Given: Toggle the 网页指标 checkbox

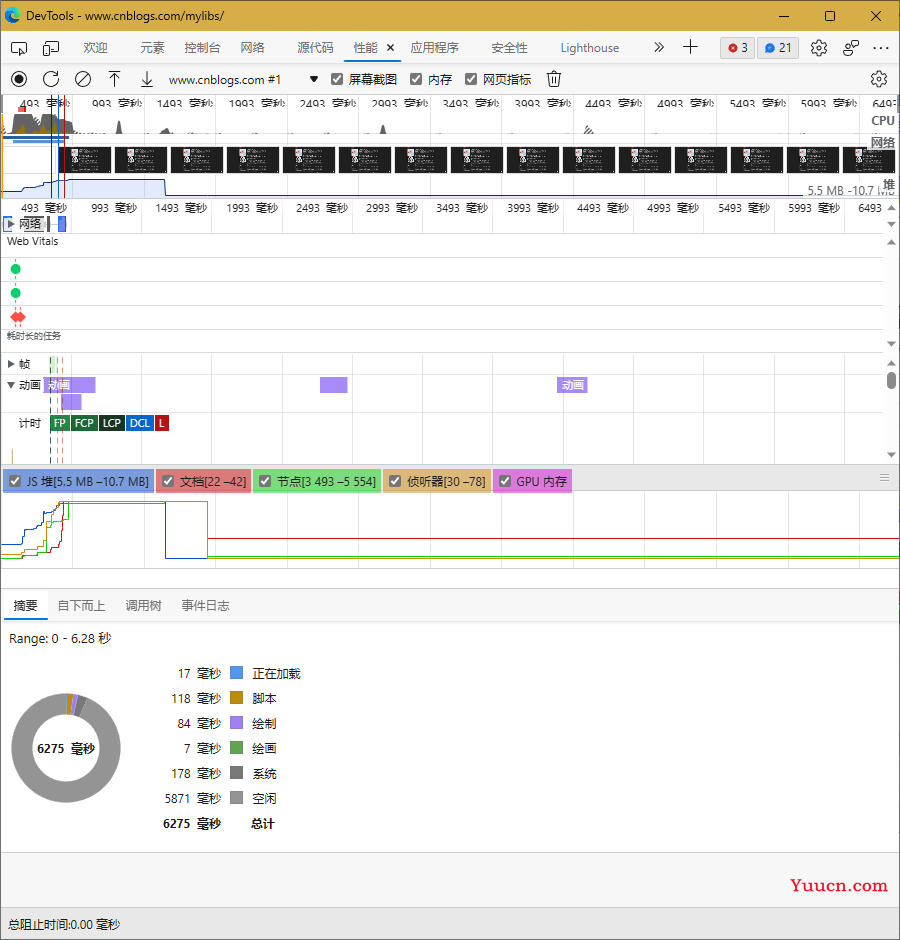Looking at the screenshot, I should [x=471, y=79].
